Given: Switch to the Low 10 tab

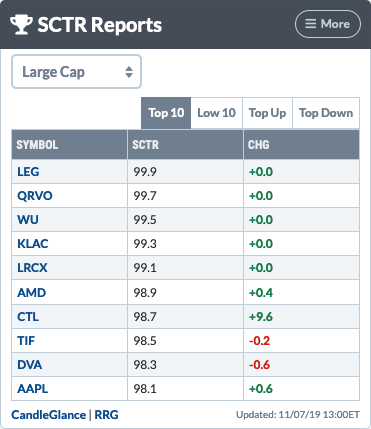Looking at the screenshot, I should (x=217, y=113).
